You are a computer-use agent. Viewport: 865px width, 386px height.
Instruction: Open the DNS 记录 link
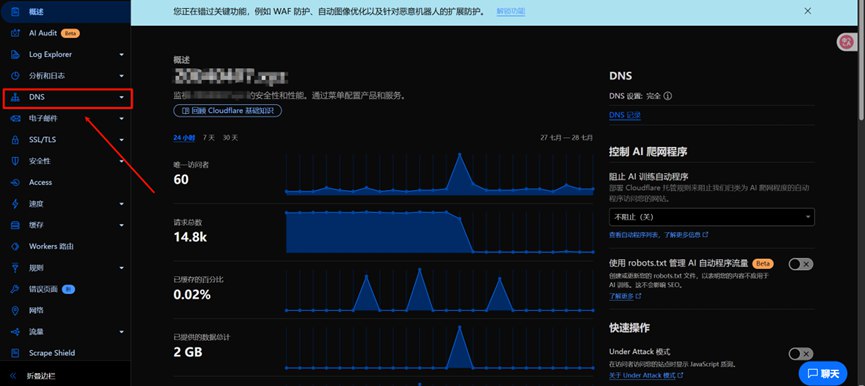624,115
